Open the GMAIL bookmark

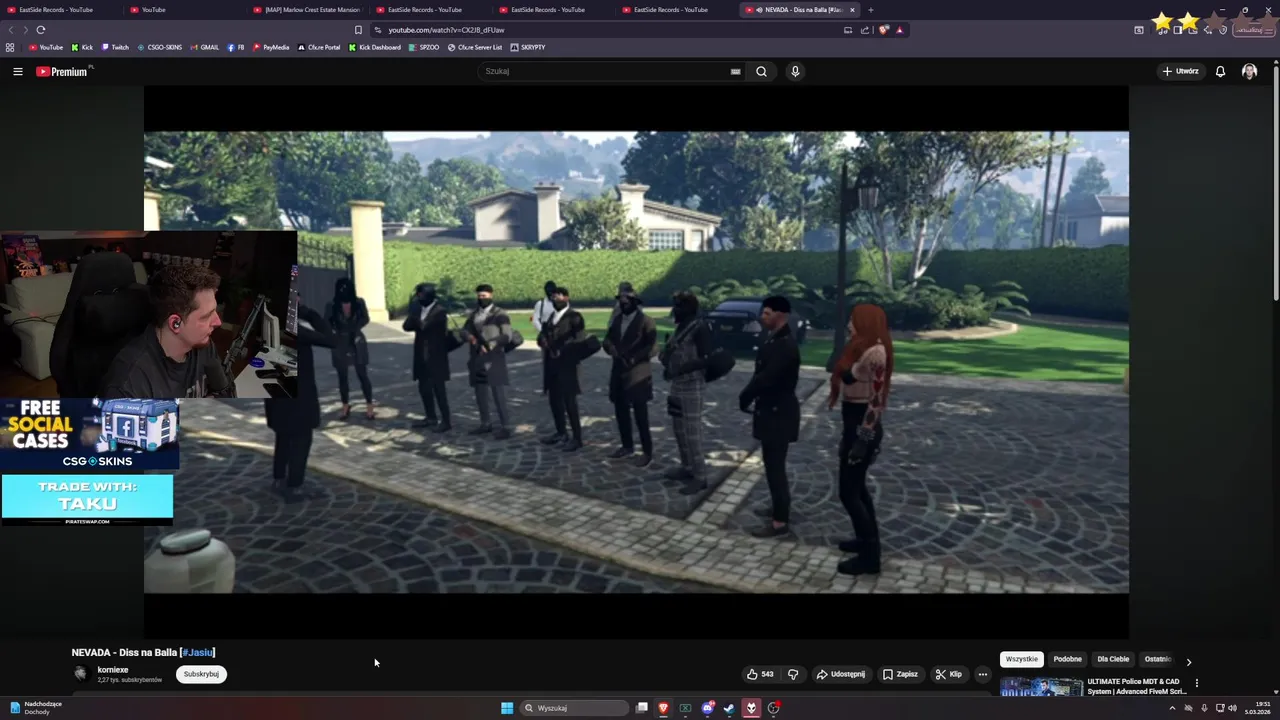tap(204, 47)
